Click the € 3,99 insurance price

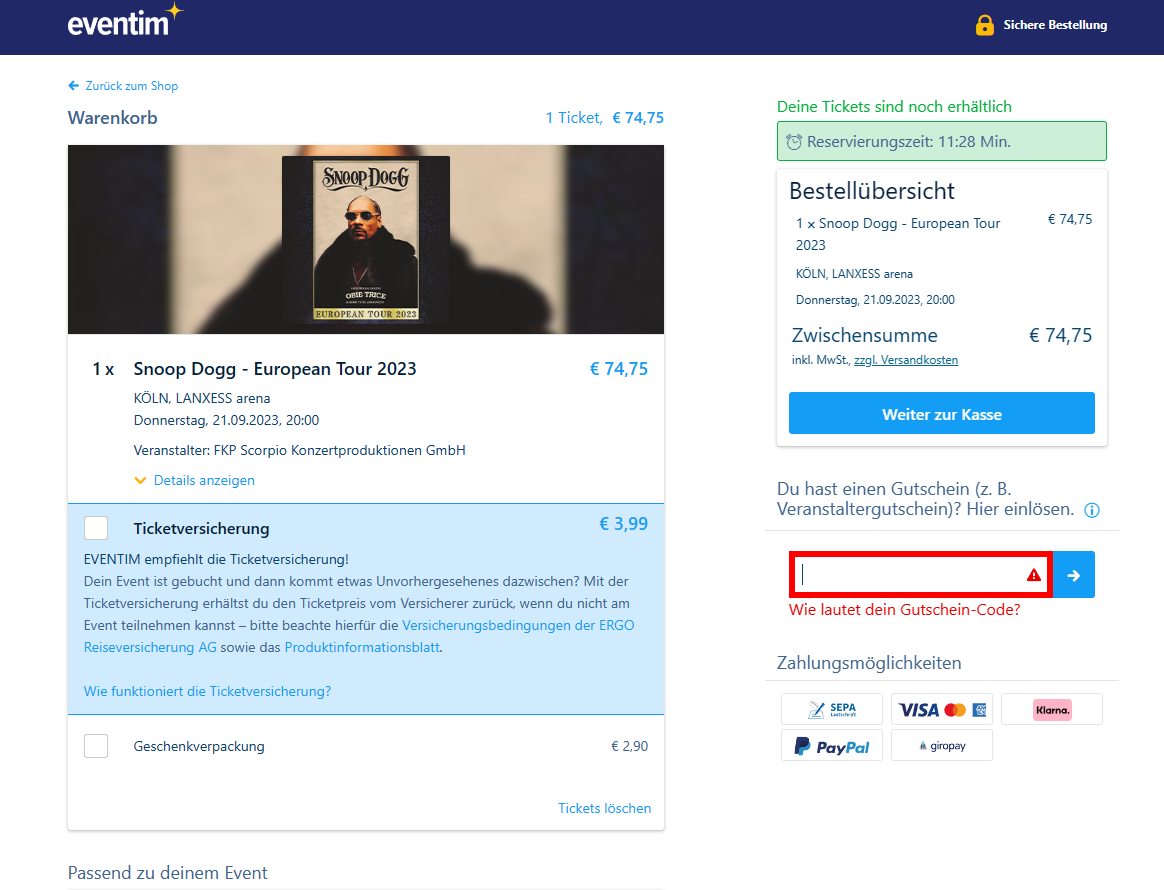[624, 524]
